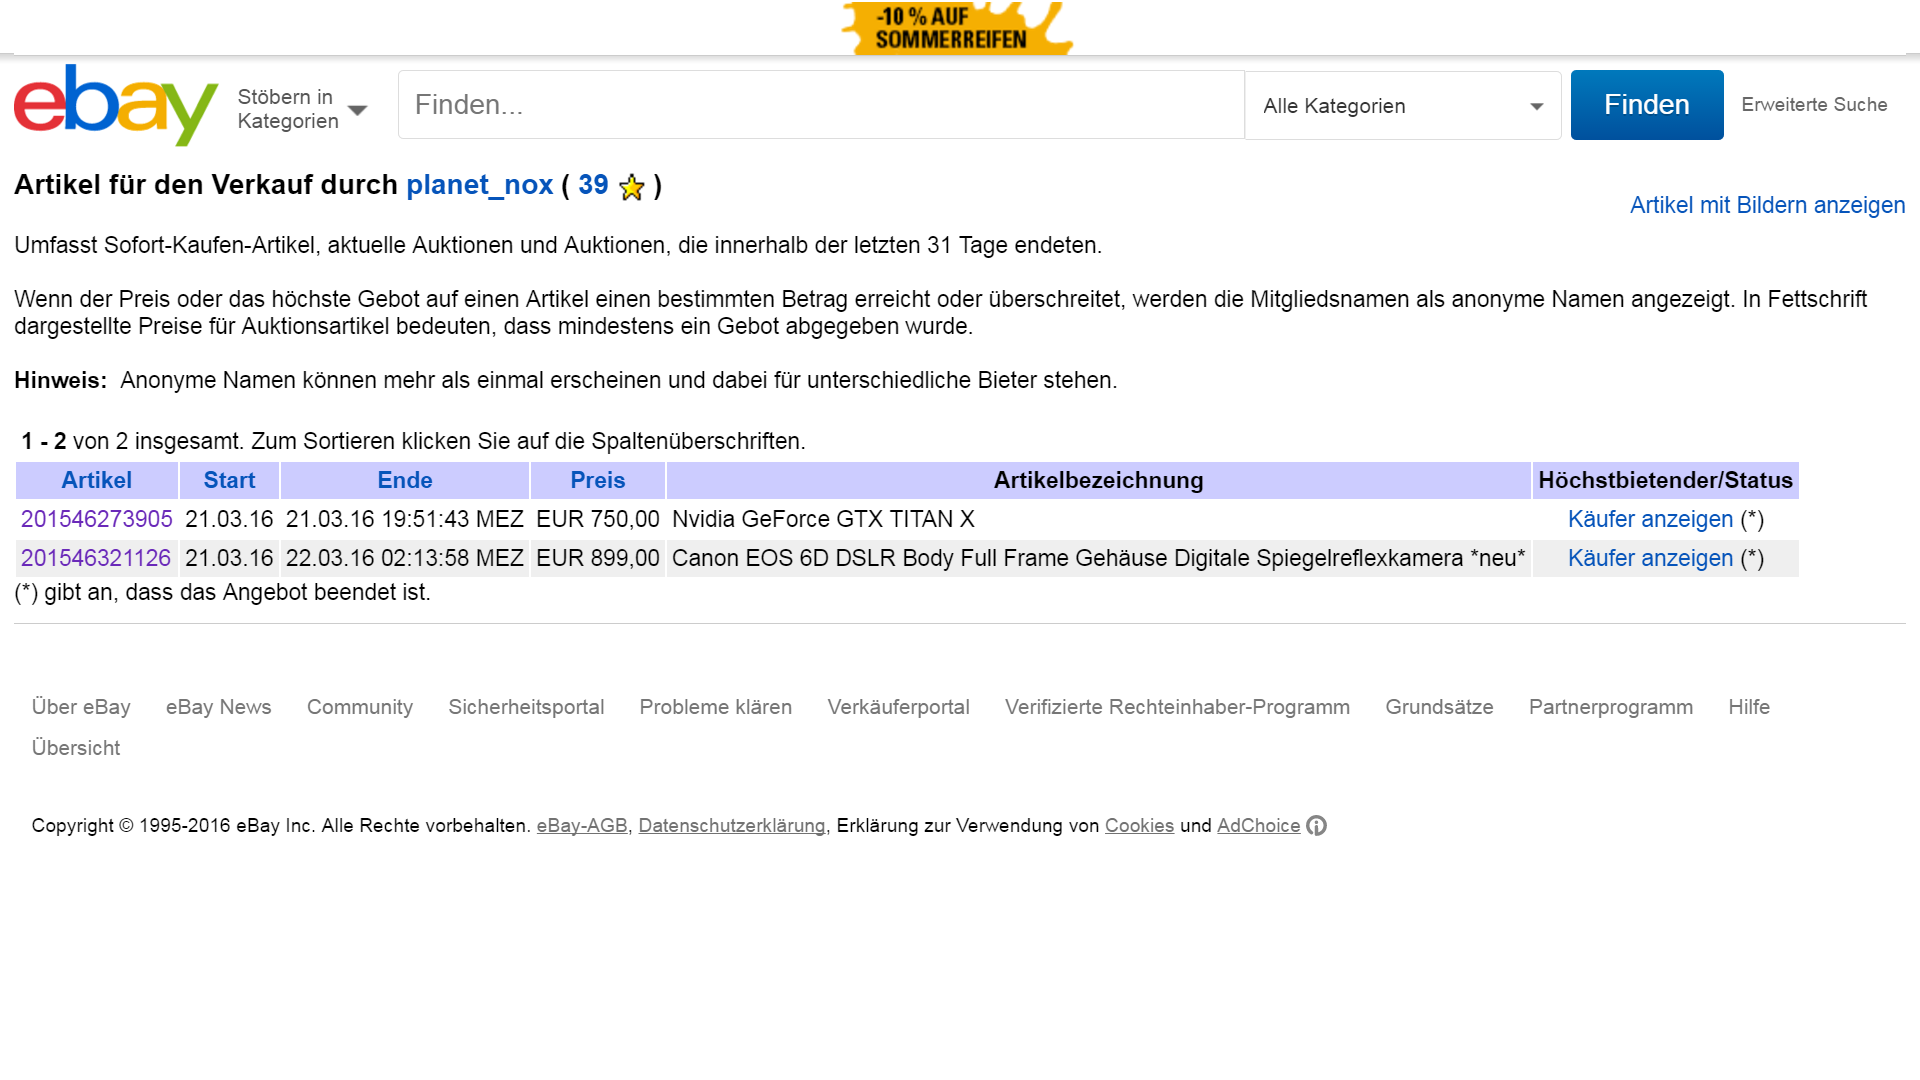Sort by Preis column header
1920x1080 pixels.
598,480
